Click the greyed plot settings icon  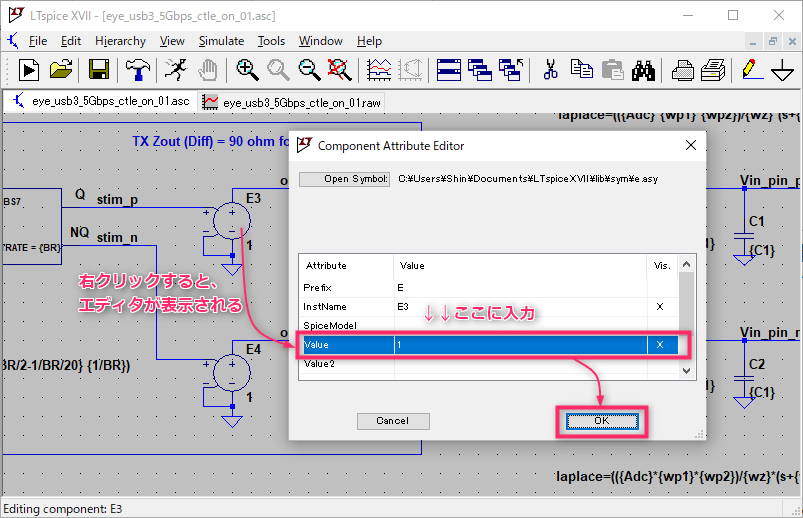pyautogui.click(x=410, y=70)
